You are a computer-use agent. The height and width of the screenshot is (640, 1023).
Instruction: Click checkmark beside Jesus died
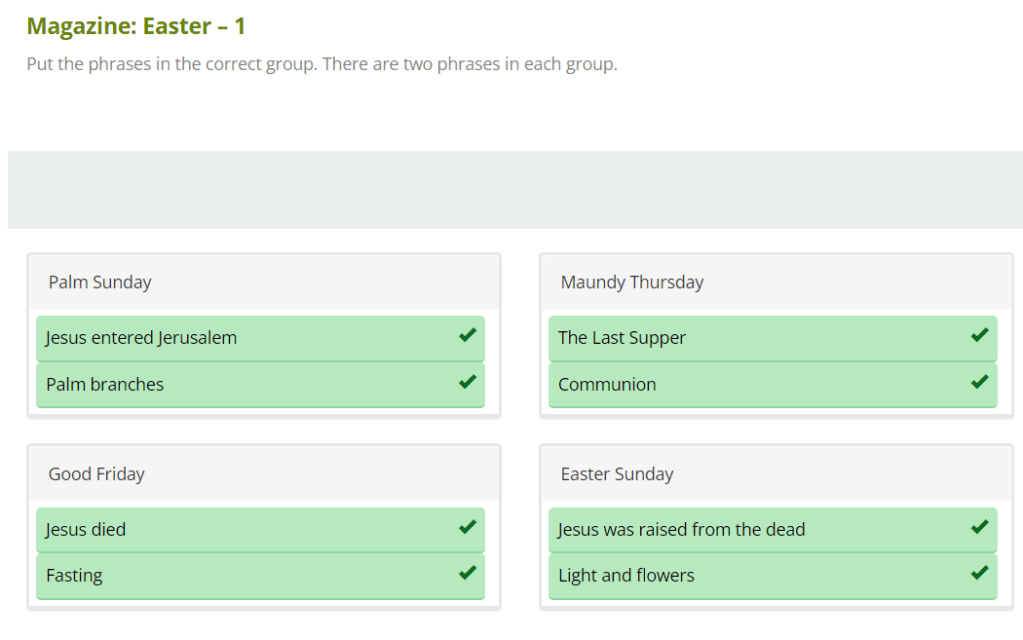pos(467,528)
